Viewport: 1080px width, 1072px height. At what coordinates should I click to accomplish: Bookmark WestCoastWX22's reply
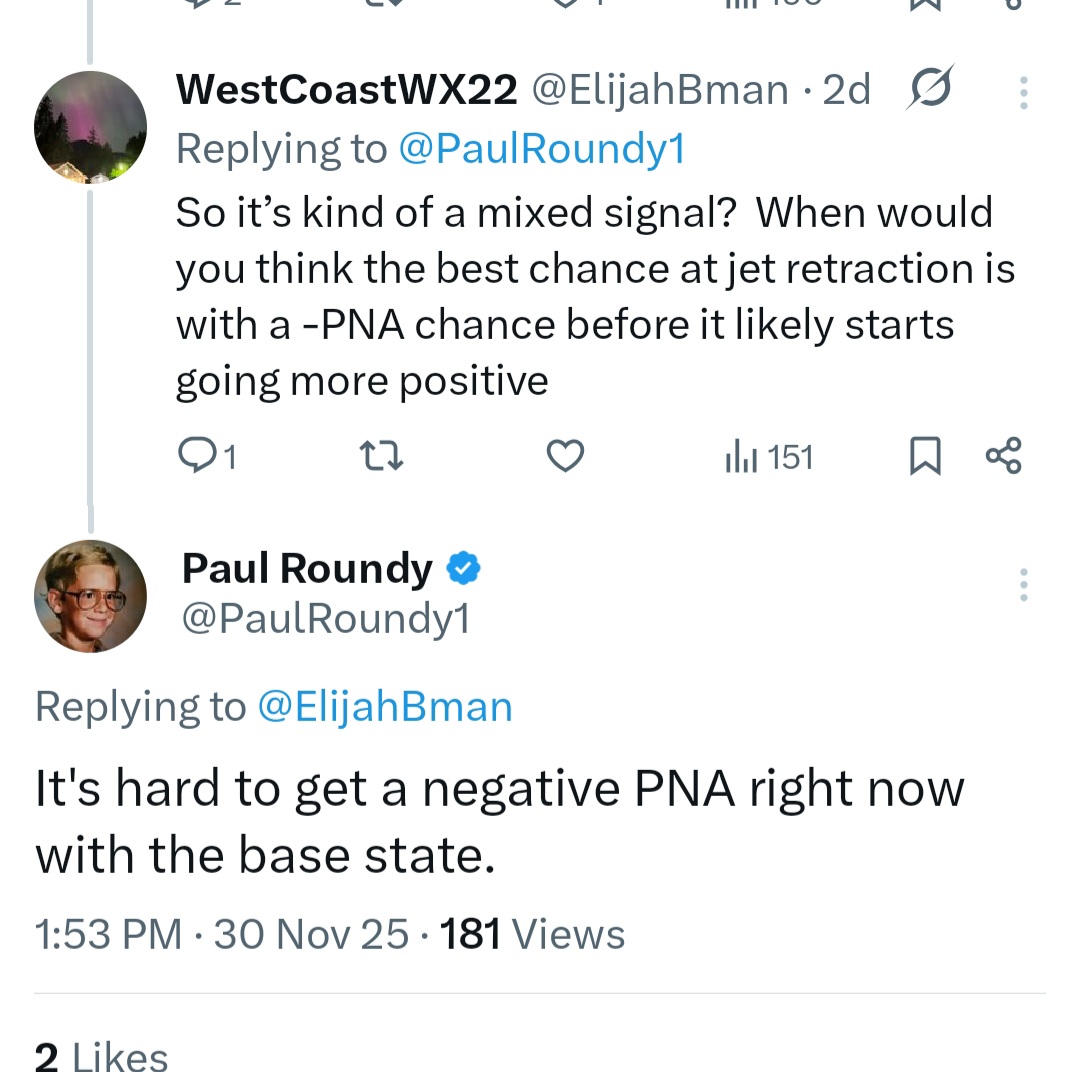pyautogui.click(x=925, y=457)
